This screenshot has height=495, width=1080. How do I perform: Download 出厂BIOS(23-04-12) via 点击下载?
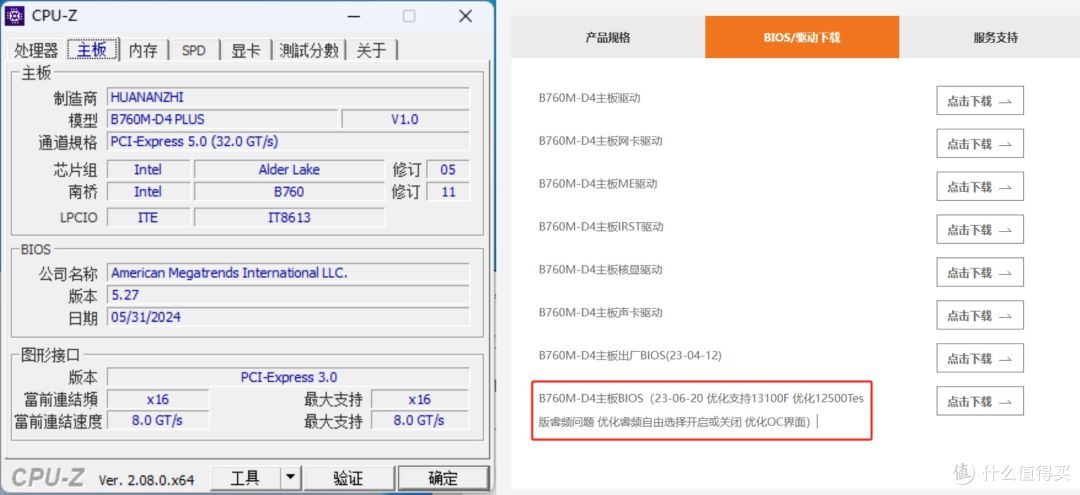tap(979, 358)
